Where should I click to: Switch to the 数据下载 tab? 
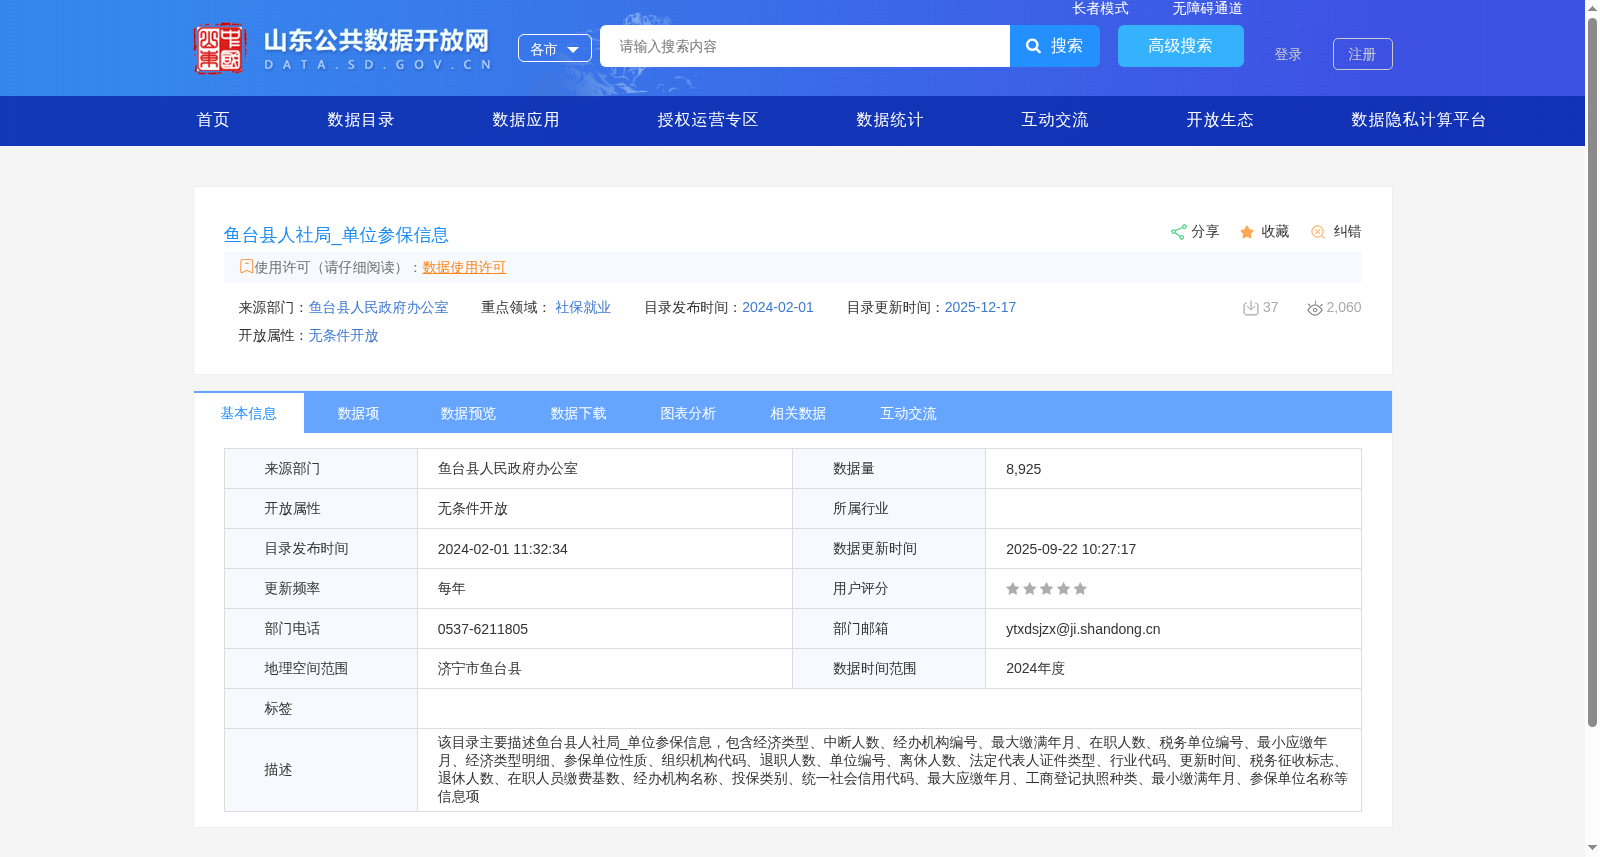(579, 413)
